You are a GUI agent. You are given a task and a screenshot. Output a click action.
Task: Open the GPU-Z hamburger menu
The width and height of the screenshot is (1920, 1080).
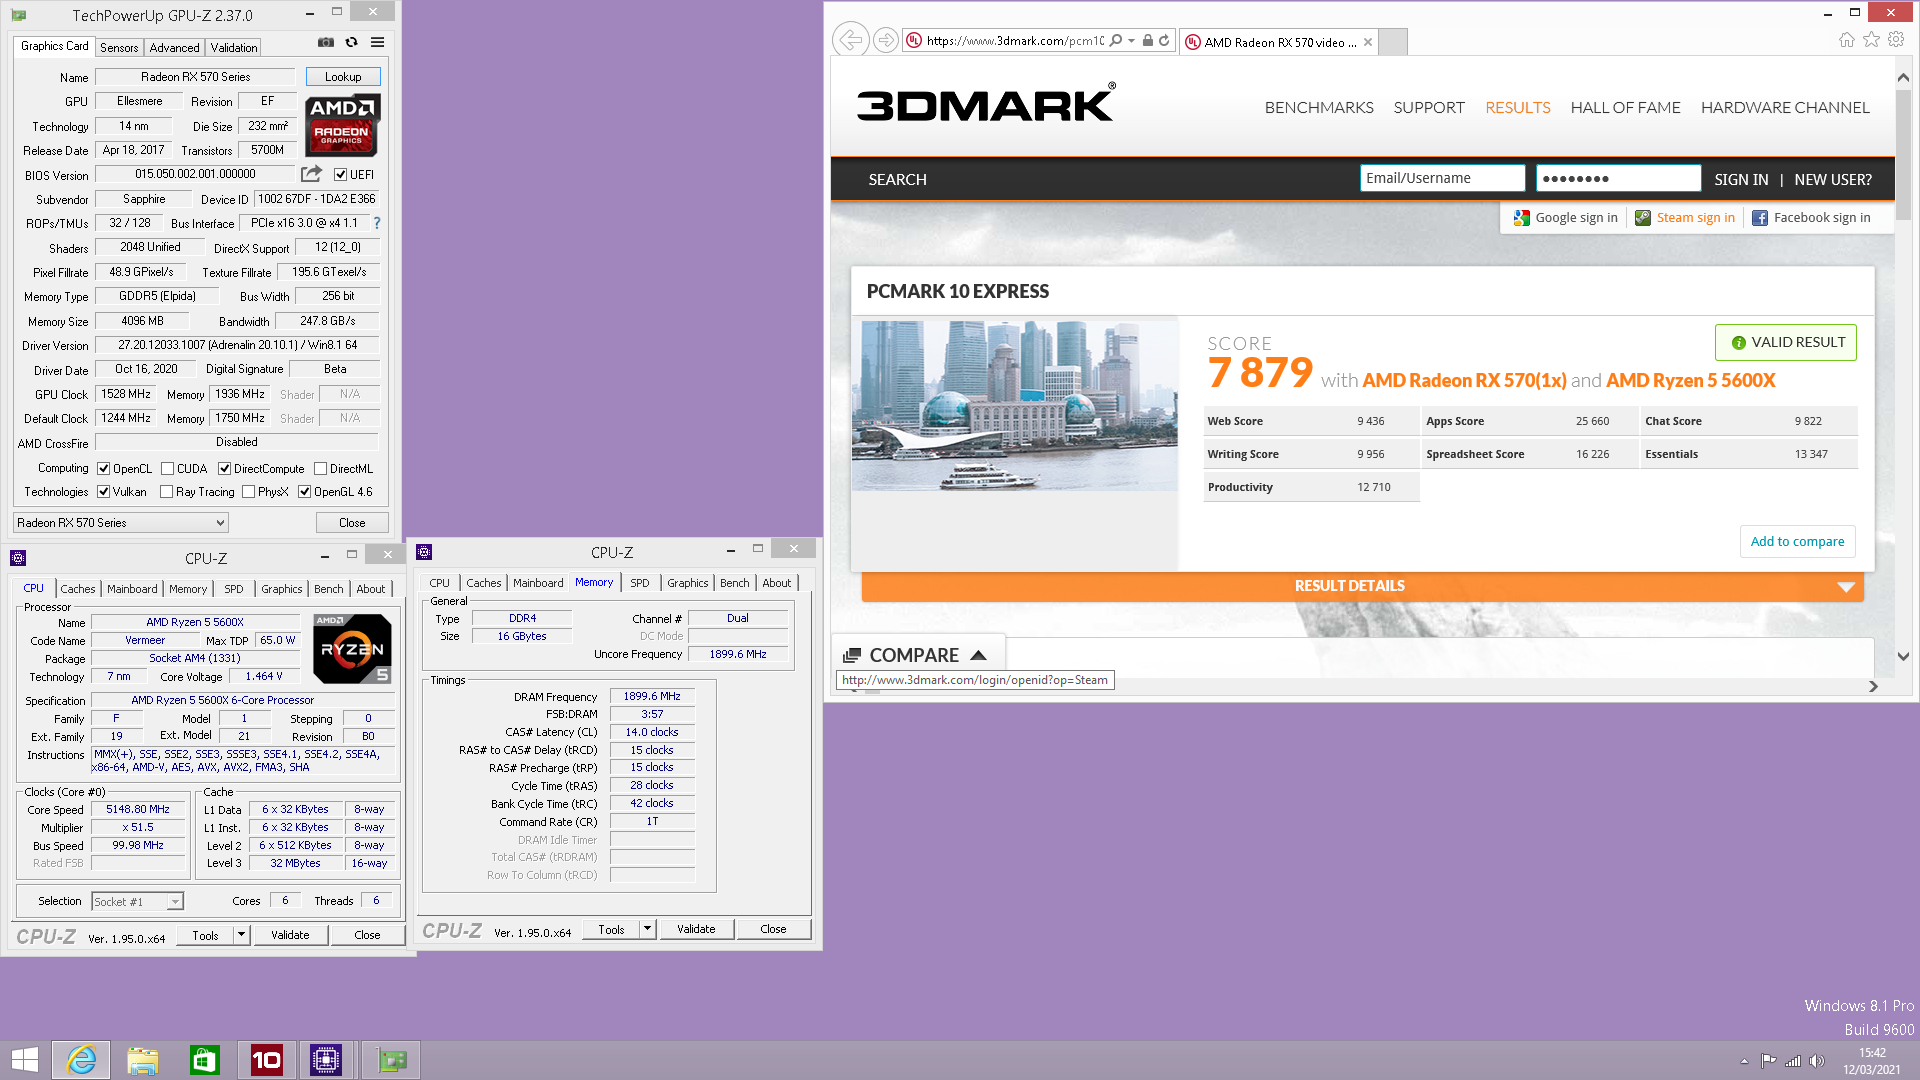[x=377, y=42]
